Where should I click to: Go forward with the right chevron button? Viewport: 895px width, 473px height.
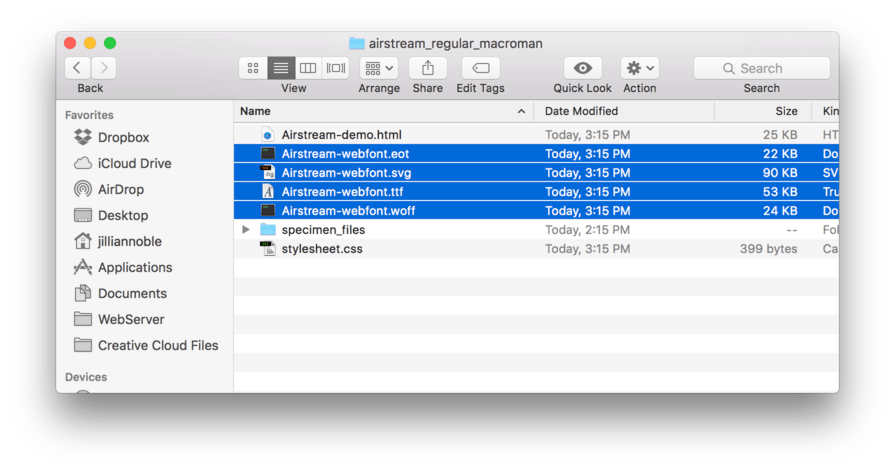[x=104, y=68]
